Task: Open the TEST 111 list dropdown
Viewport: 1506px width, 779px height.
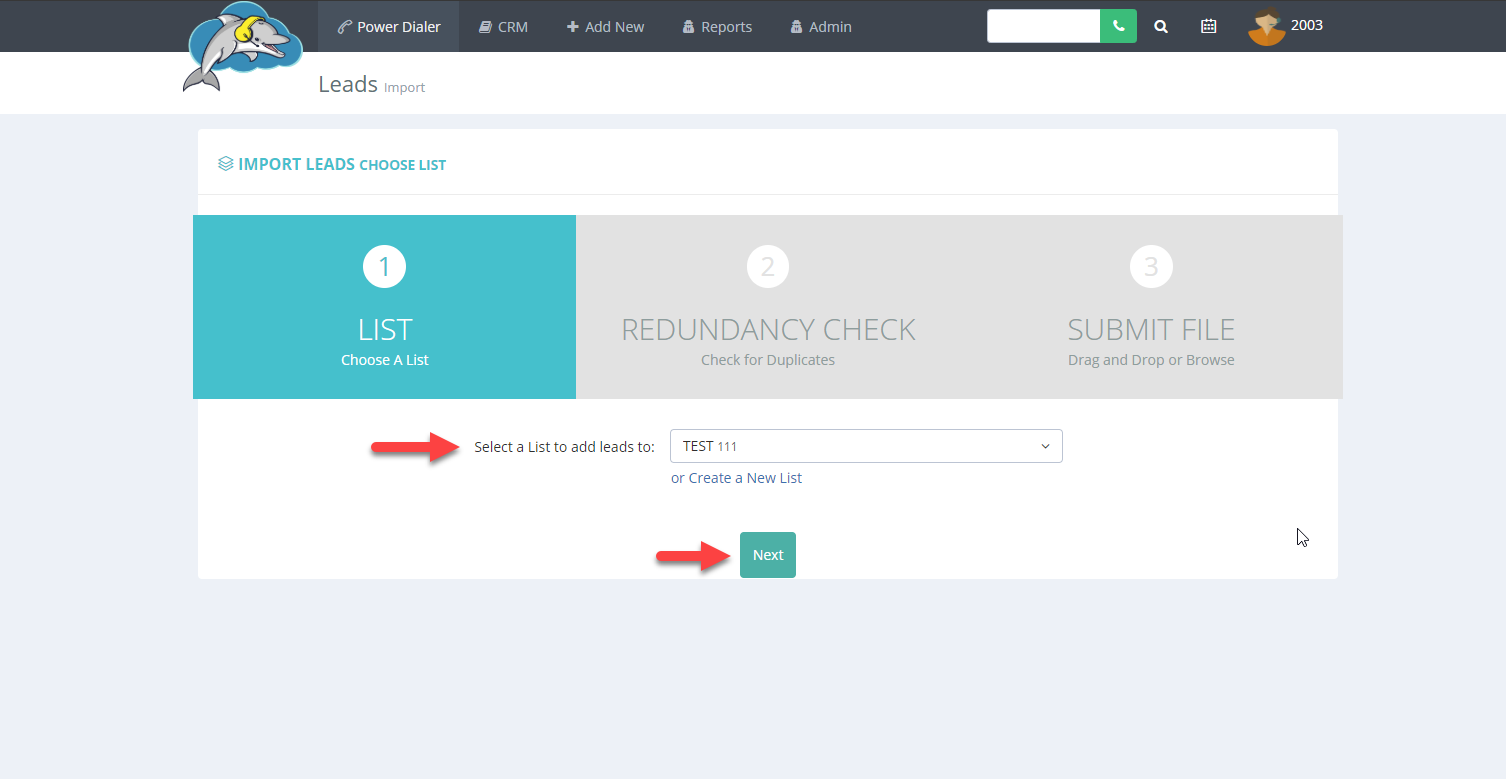Action: [x=866, y=446]
